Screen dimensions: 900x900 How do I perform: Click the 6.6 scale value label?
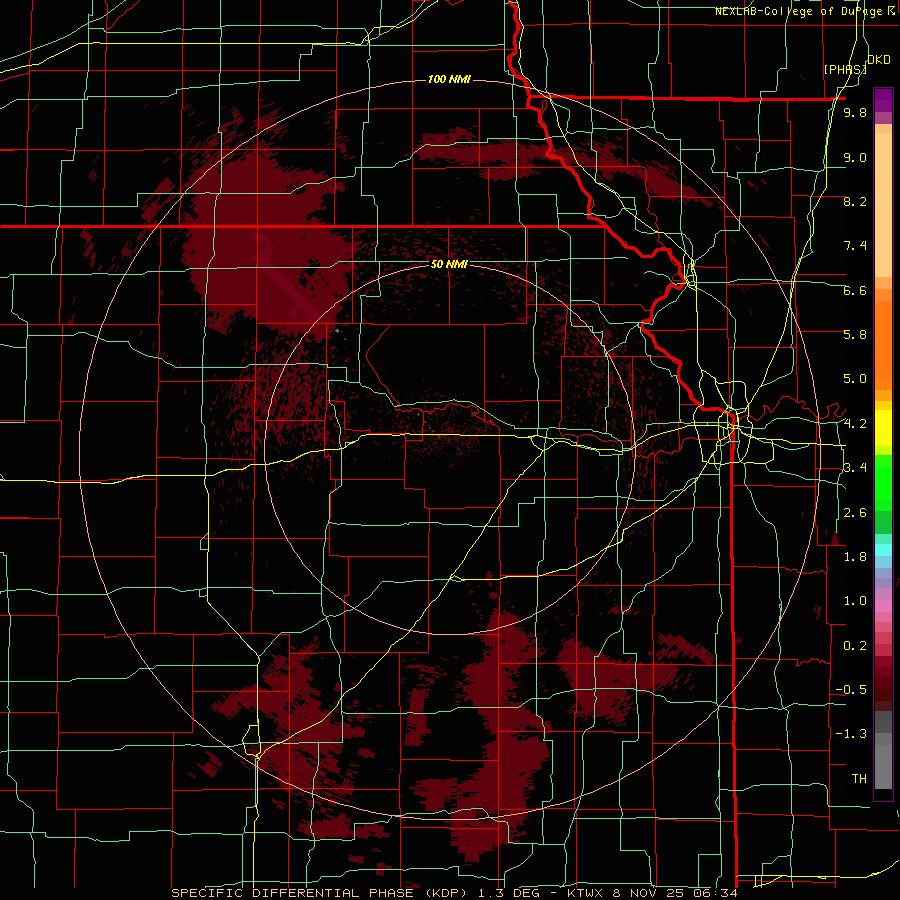point(855,290)
